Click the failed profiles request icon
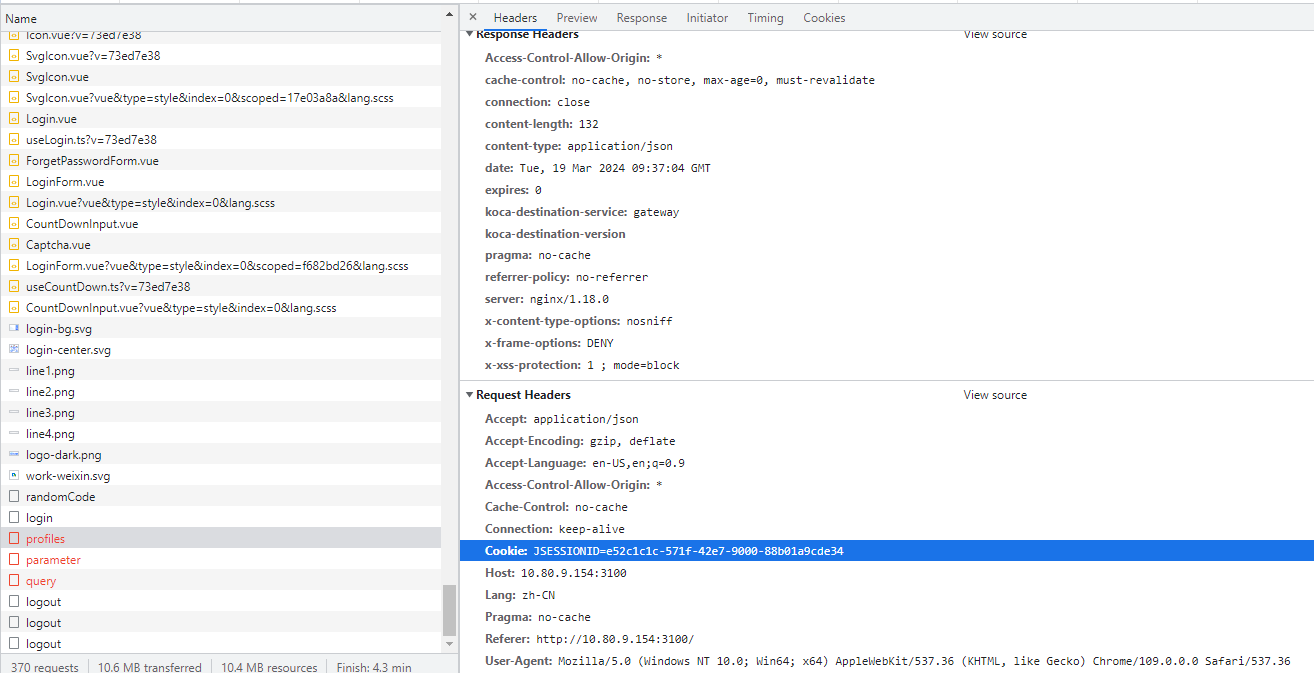Image resolution: width=1314 pixels, height=673 pixels. [x=14, y=539]
